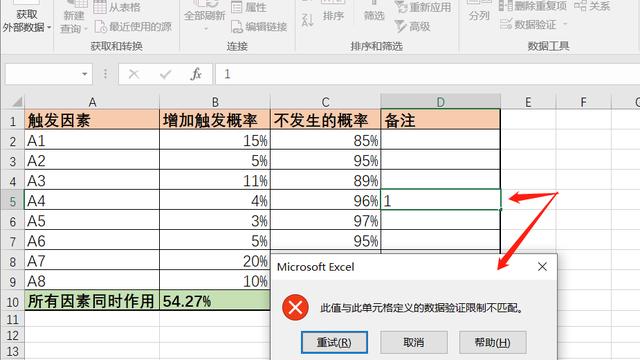Image resolution: width=640 pixels, height=360 pixels.
Task: Click 重试(R) in the Excel dialog
Action: click(x=334, y=342)
